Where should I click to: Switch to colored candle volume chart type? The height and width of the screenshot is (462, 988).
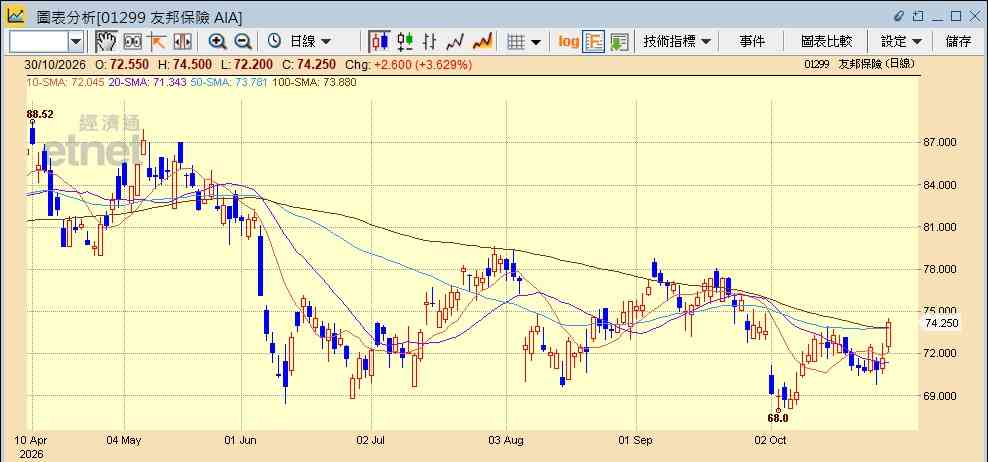[405, 42]
